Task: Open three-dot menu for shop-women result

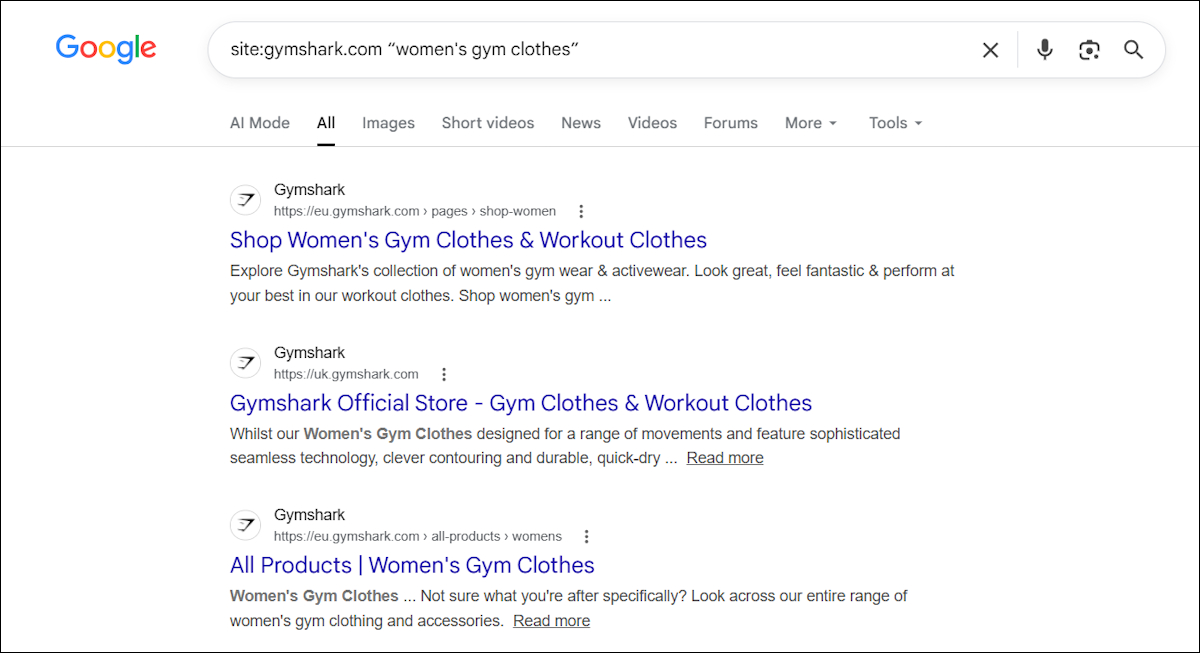Action: pyautogui.click(x=581, y=211)
